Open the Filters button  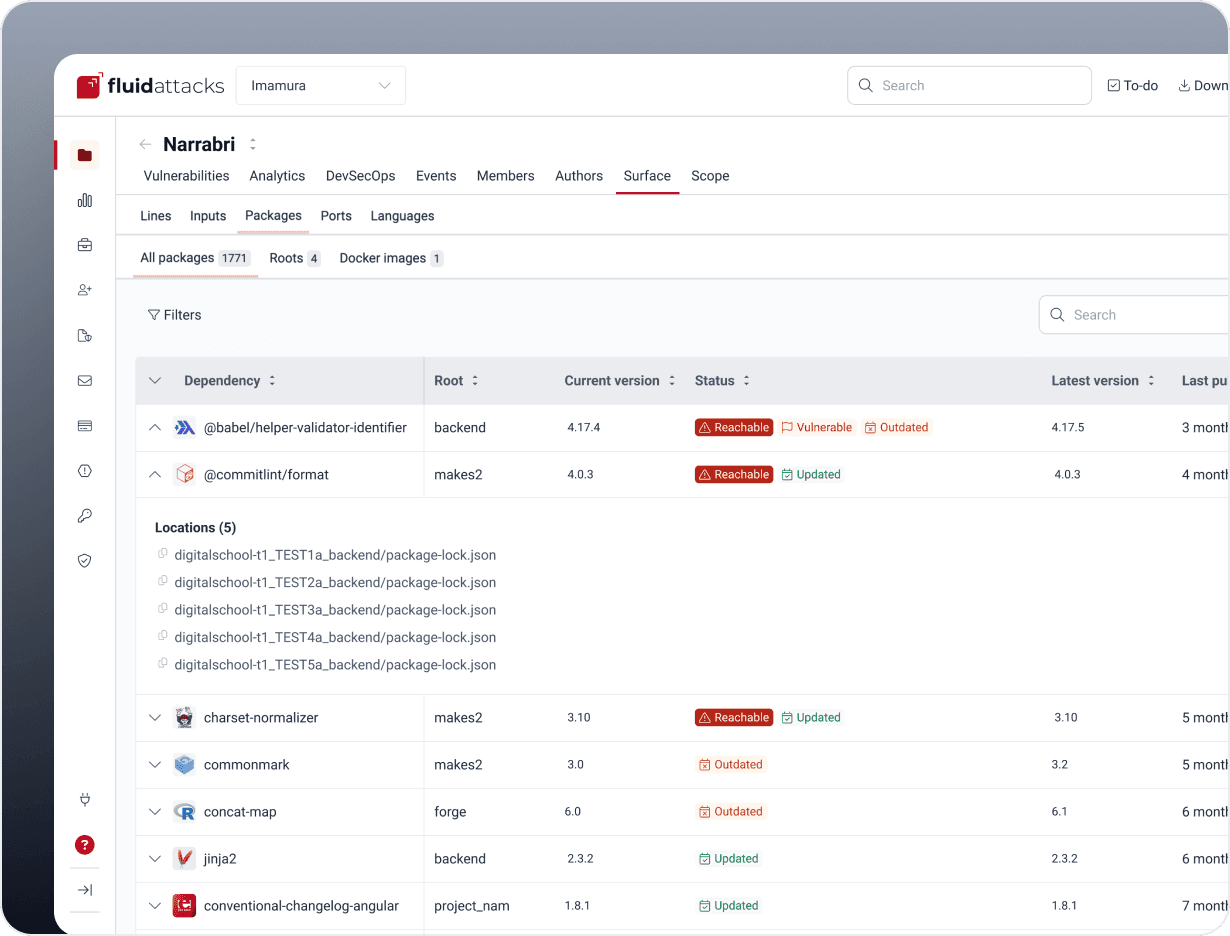[x=174, y=315]
